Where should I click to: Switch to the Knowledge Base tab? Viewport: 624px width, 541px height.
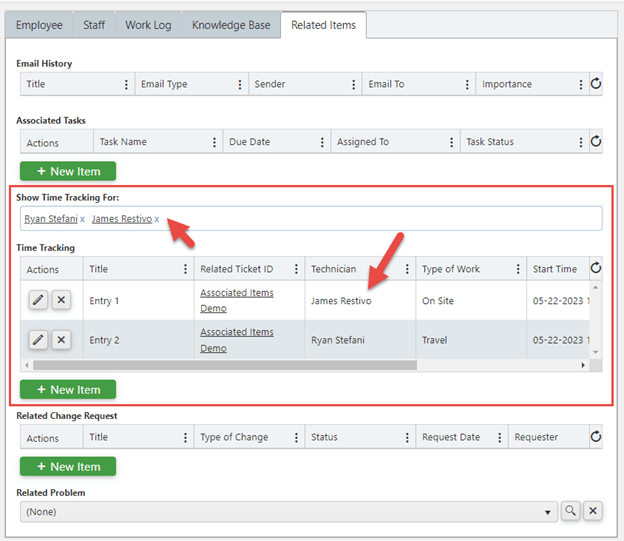231,25
